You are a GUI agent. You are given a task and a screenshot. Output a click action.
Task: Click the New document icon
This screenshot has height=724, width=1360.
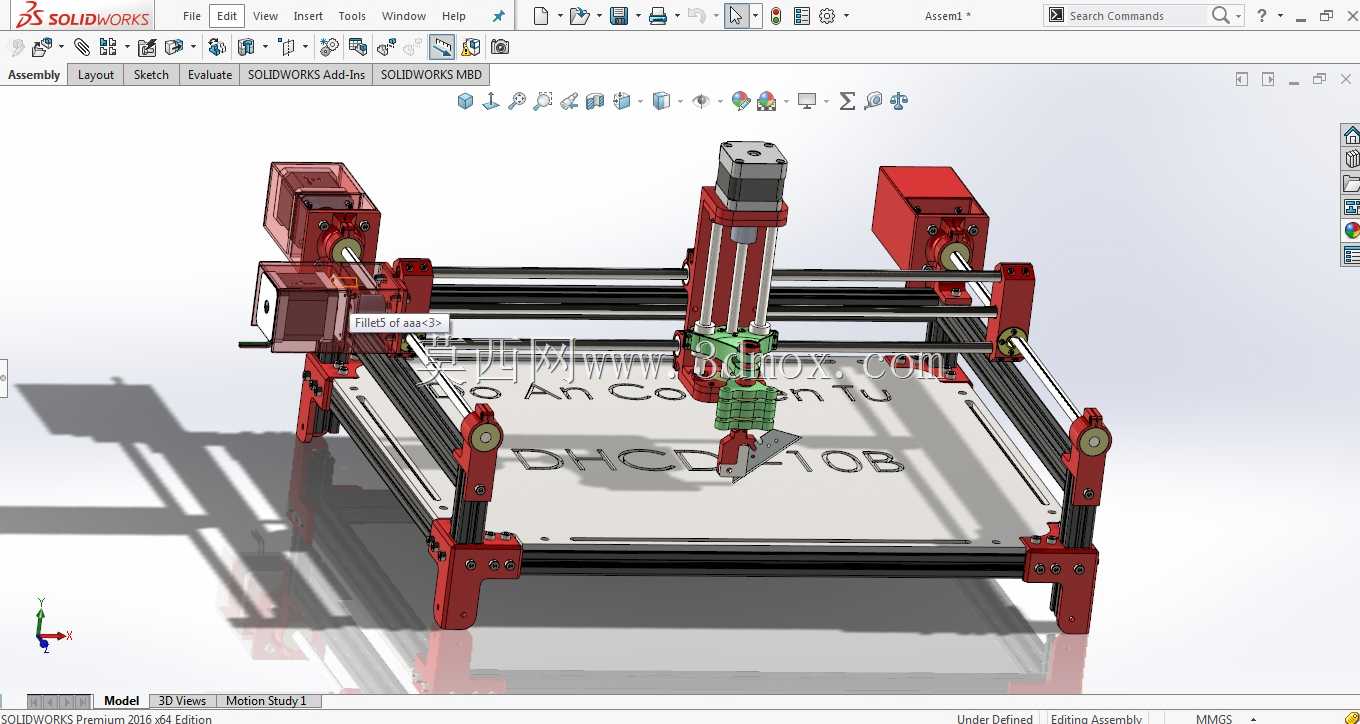tap(541, 16)
